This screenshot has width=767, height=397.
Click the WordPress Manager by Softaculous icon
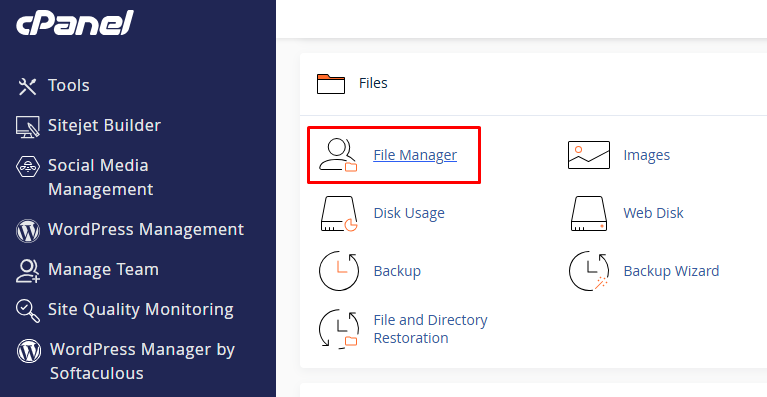(x=29, y=351)
